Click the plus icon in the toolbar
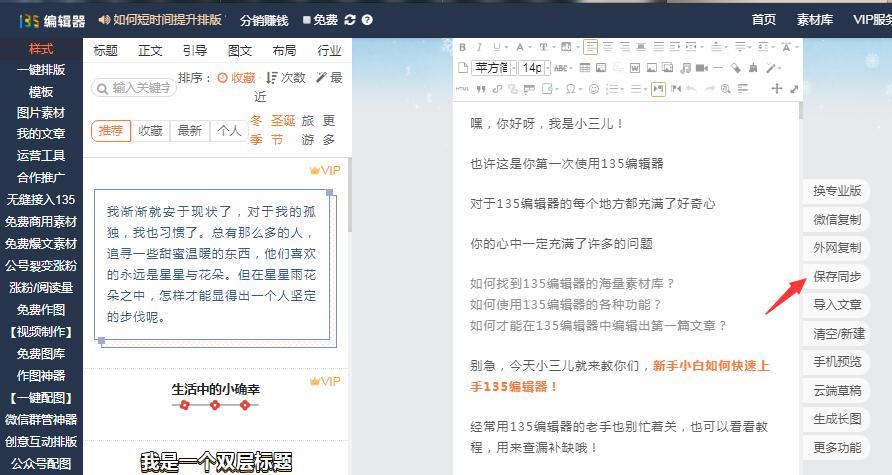Image resolution: width=892 pixels, height=475 pixels. pyautogui.click(x=777, y=89)
